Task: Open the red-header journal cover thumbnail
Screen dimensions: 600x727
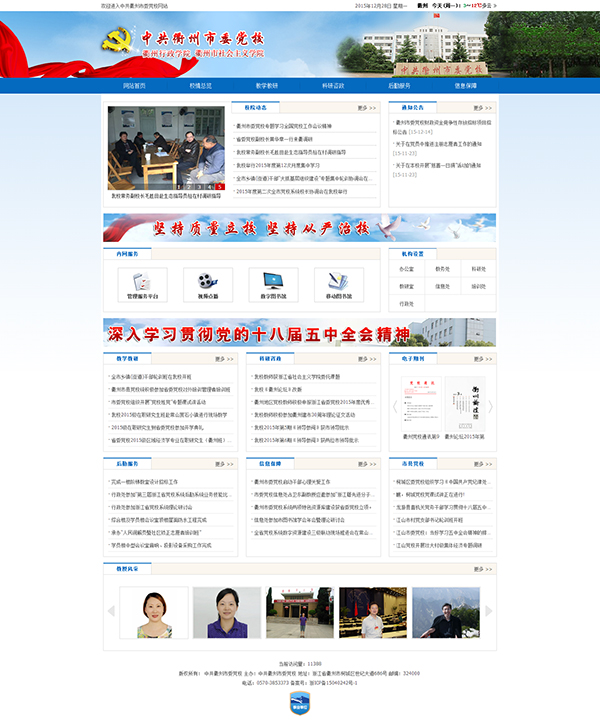Action: pyautogui.click(x=421, y=404)
